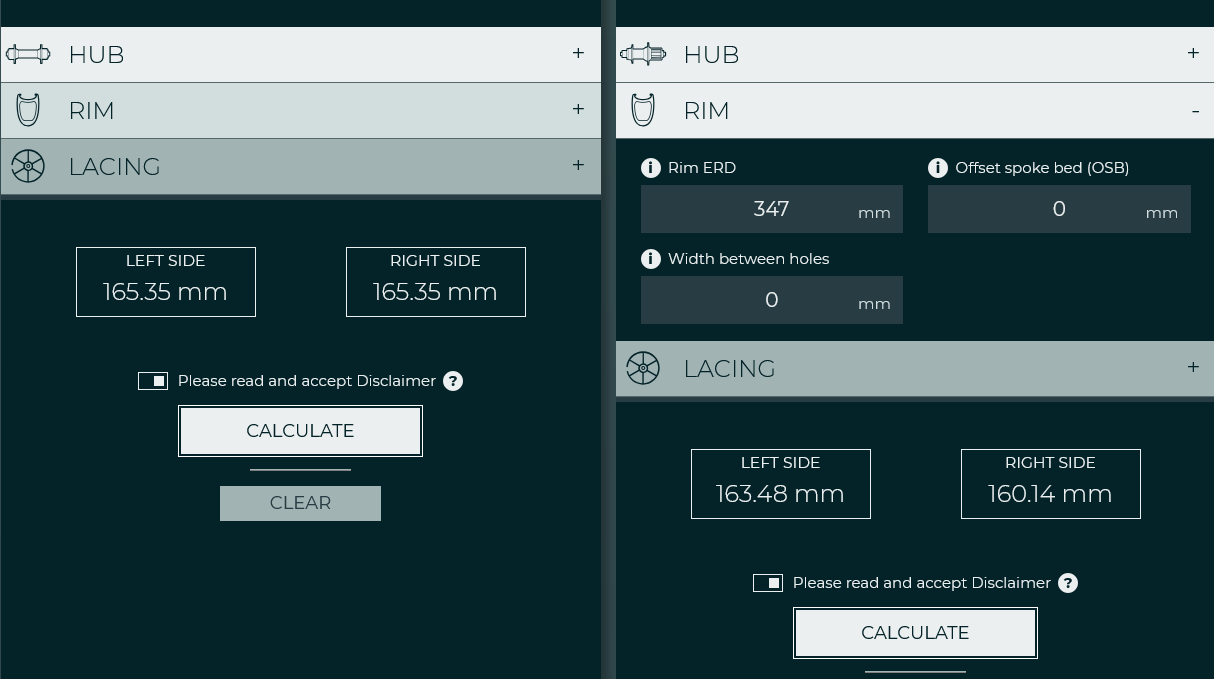The height and width of the screenshot is (679, 1214).
Task: Click the lacing wheel icon in left panel
Action: click(28, 166)
